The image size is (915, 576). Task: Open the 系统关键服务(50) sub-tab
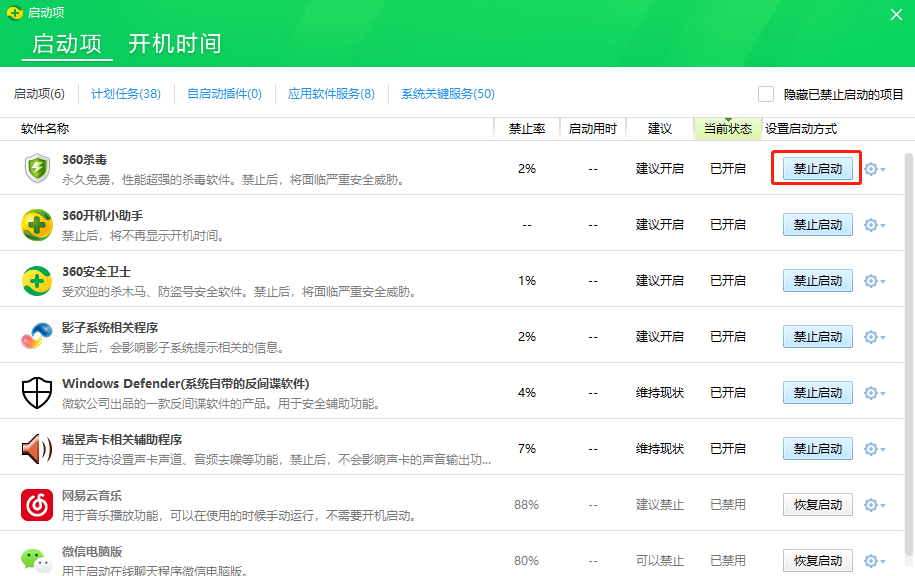click(448, 94)
